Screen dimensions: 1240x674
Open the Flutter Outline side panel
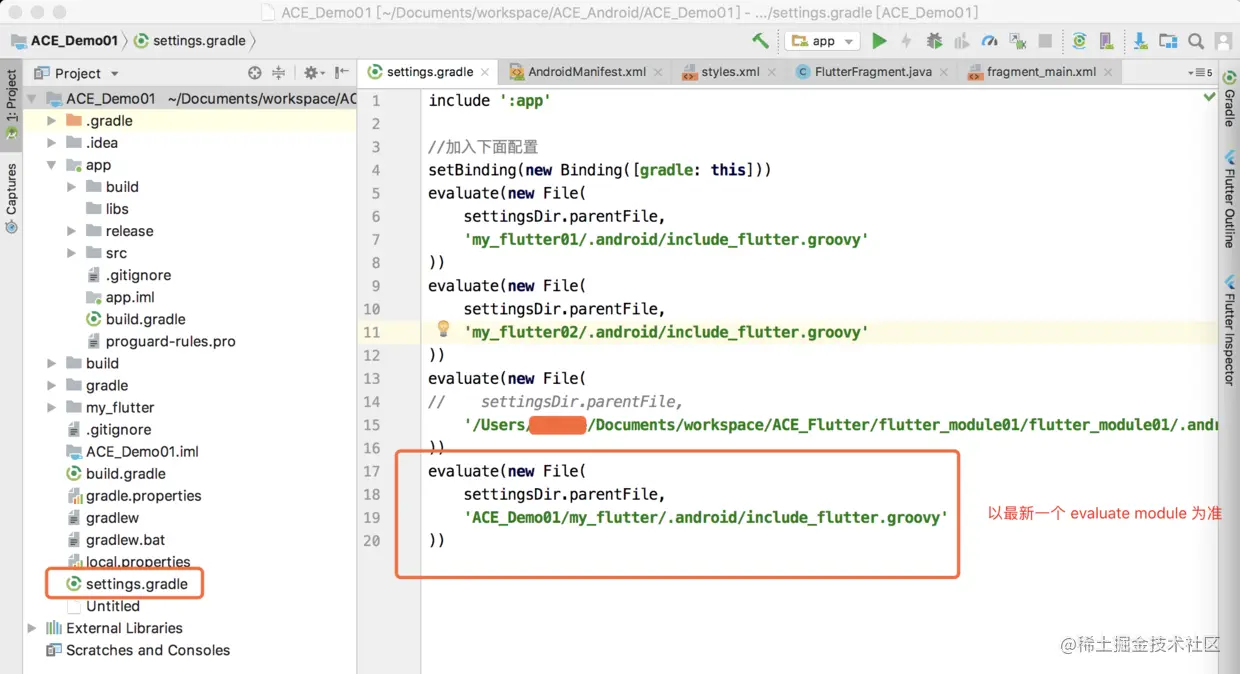(x=1229, y=200)
